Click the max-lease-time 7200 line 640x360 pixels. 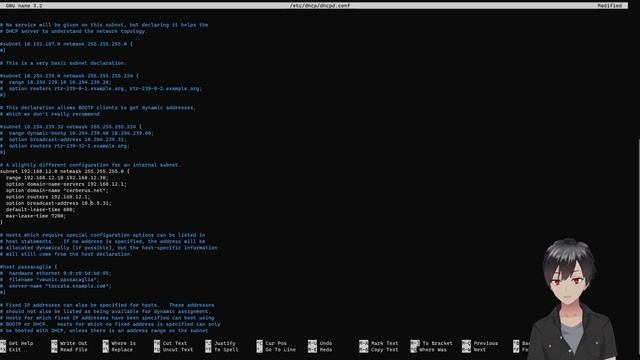[x=36, y=216]
